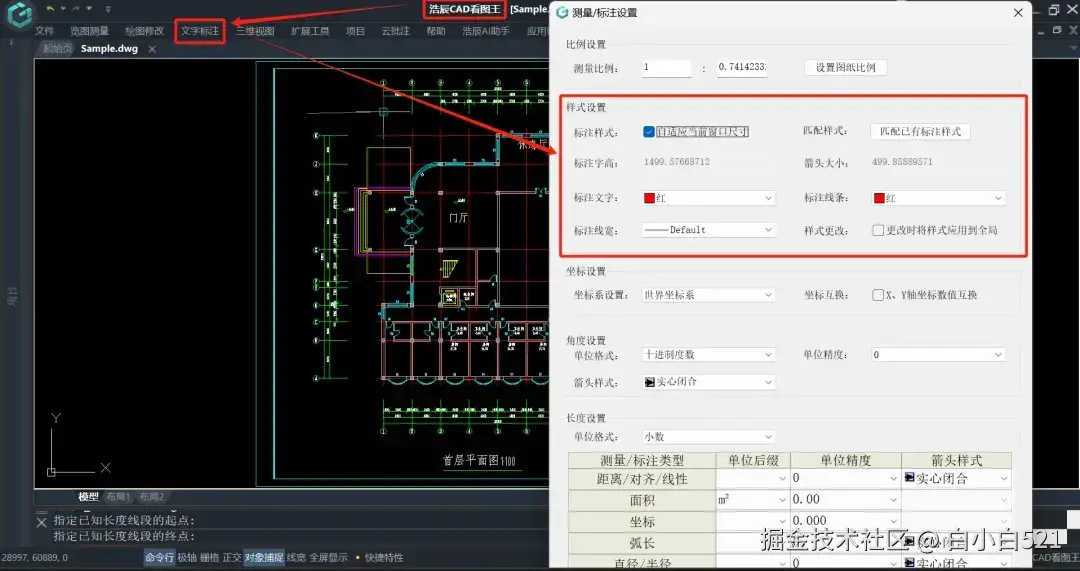1080x571 pixels.
Task: Toggle 命令行 in status bar
Action: click(x=159, y=557)
